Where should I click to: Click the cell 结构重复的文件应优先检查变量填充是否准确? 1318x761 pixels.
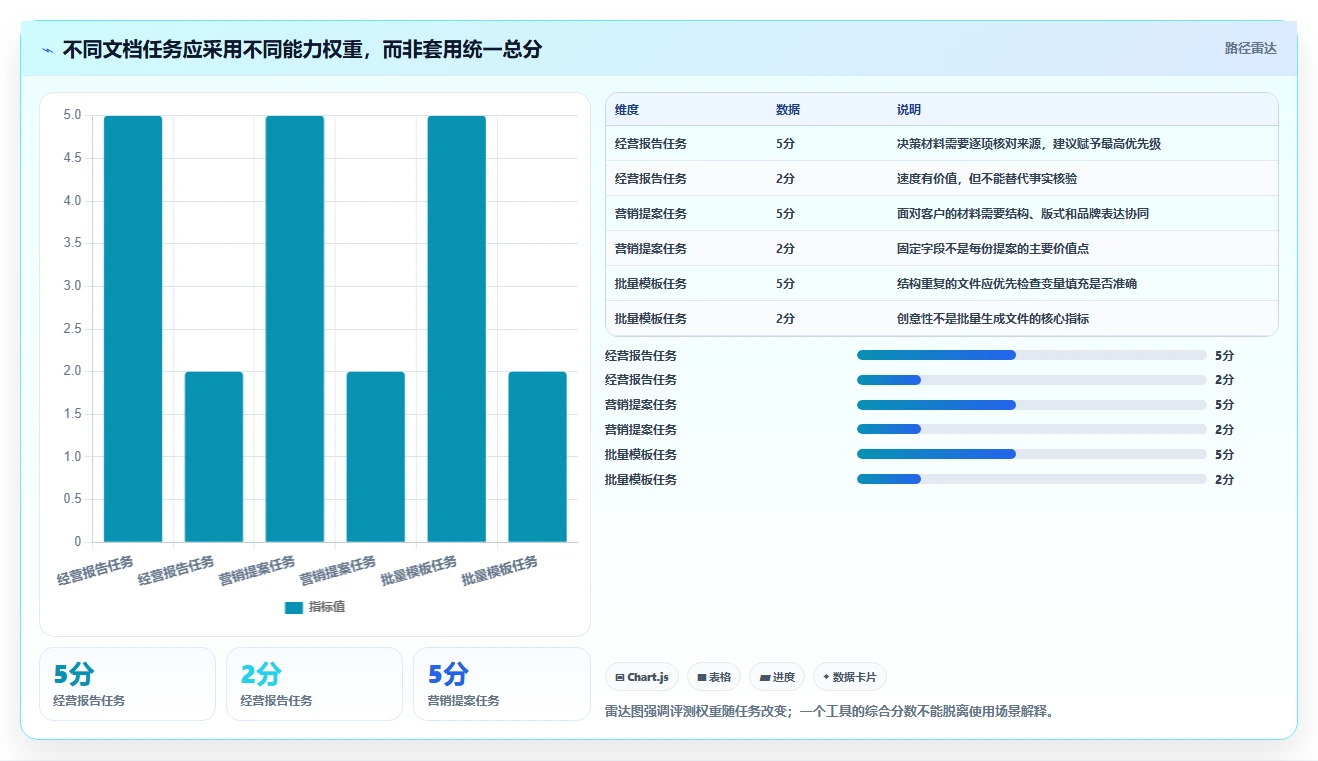click(1017, 284)
